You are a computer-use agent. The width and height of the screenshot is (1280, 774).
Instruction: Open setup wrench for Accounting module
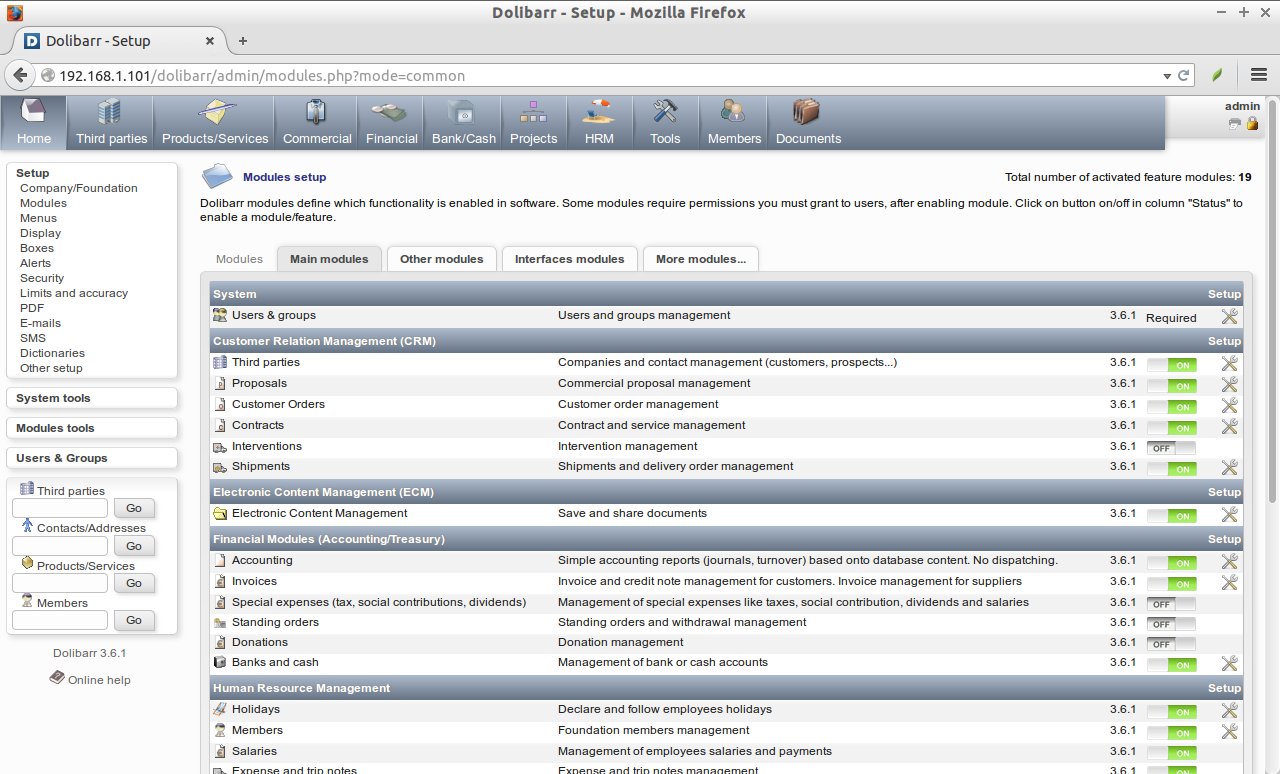tap(1229, 561)
